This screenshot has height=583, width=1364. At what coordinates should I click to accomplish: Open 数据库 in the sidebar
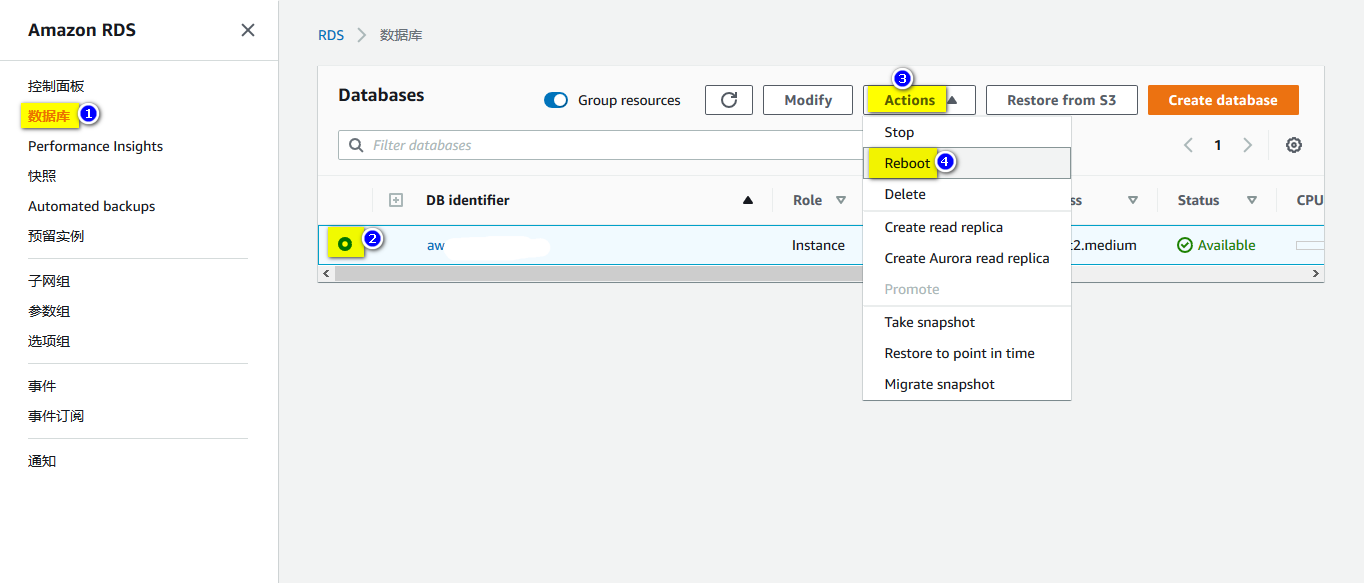[49, 116]
